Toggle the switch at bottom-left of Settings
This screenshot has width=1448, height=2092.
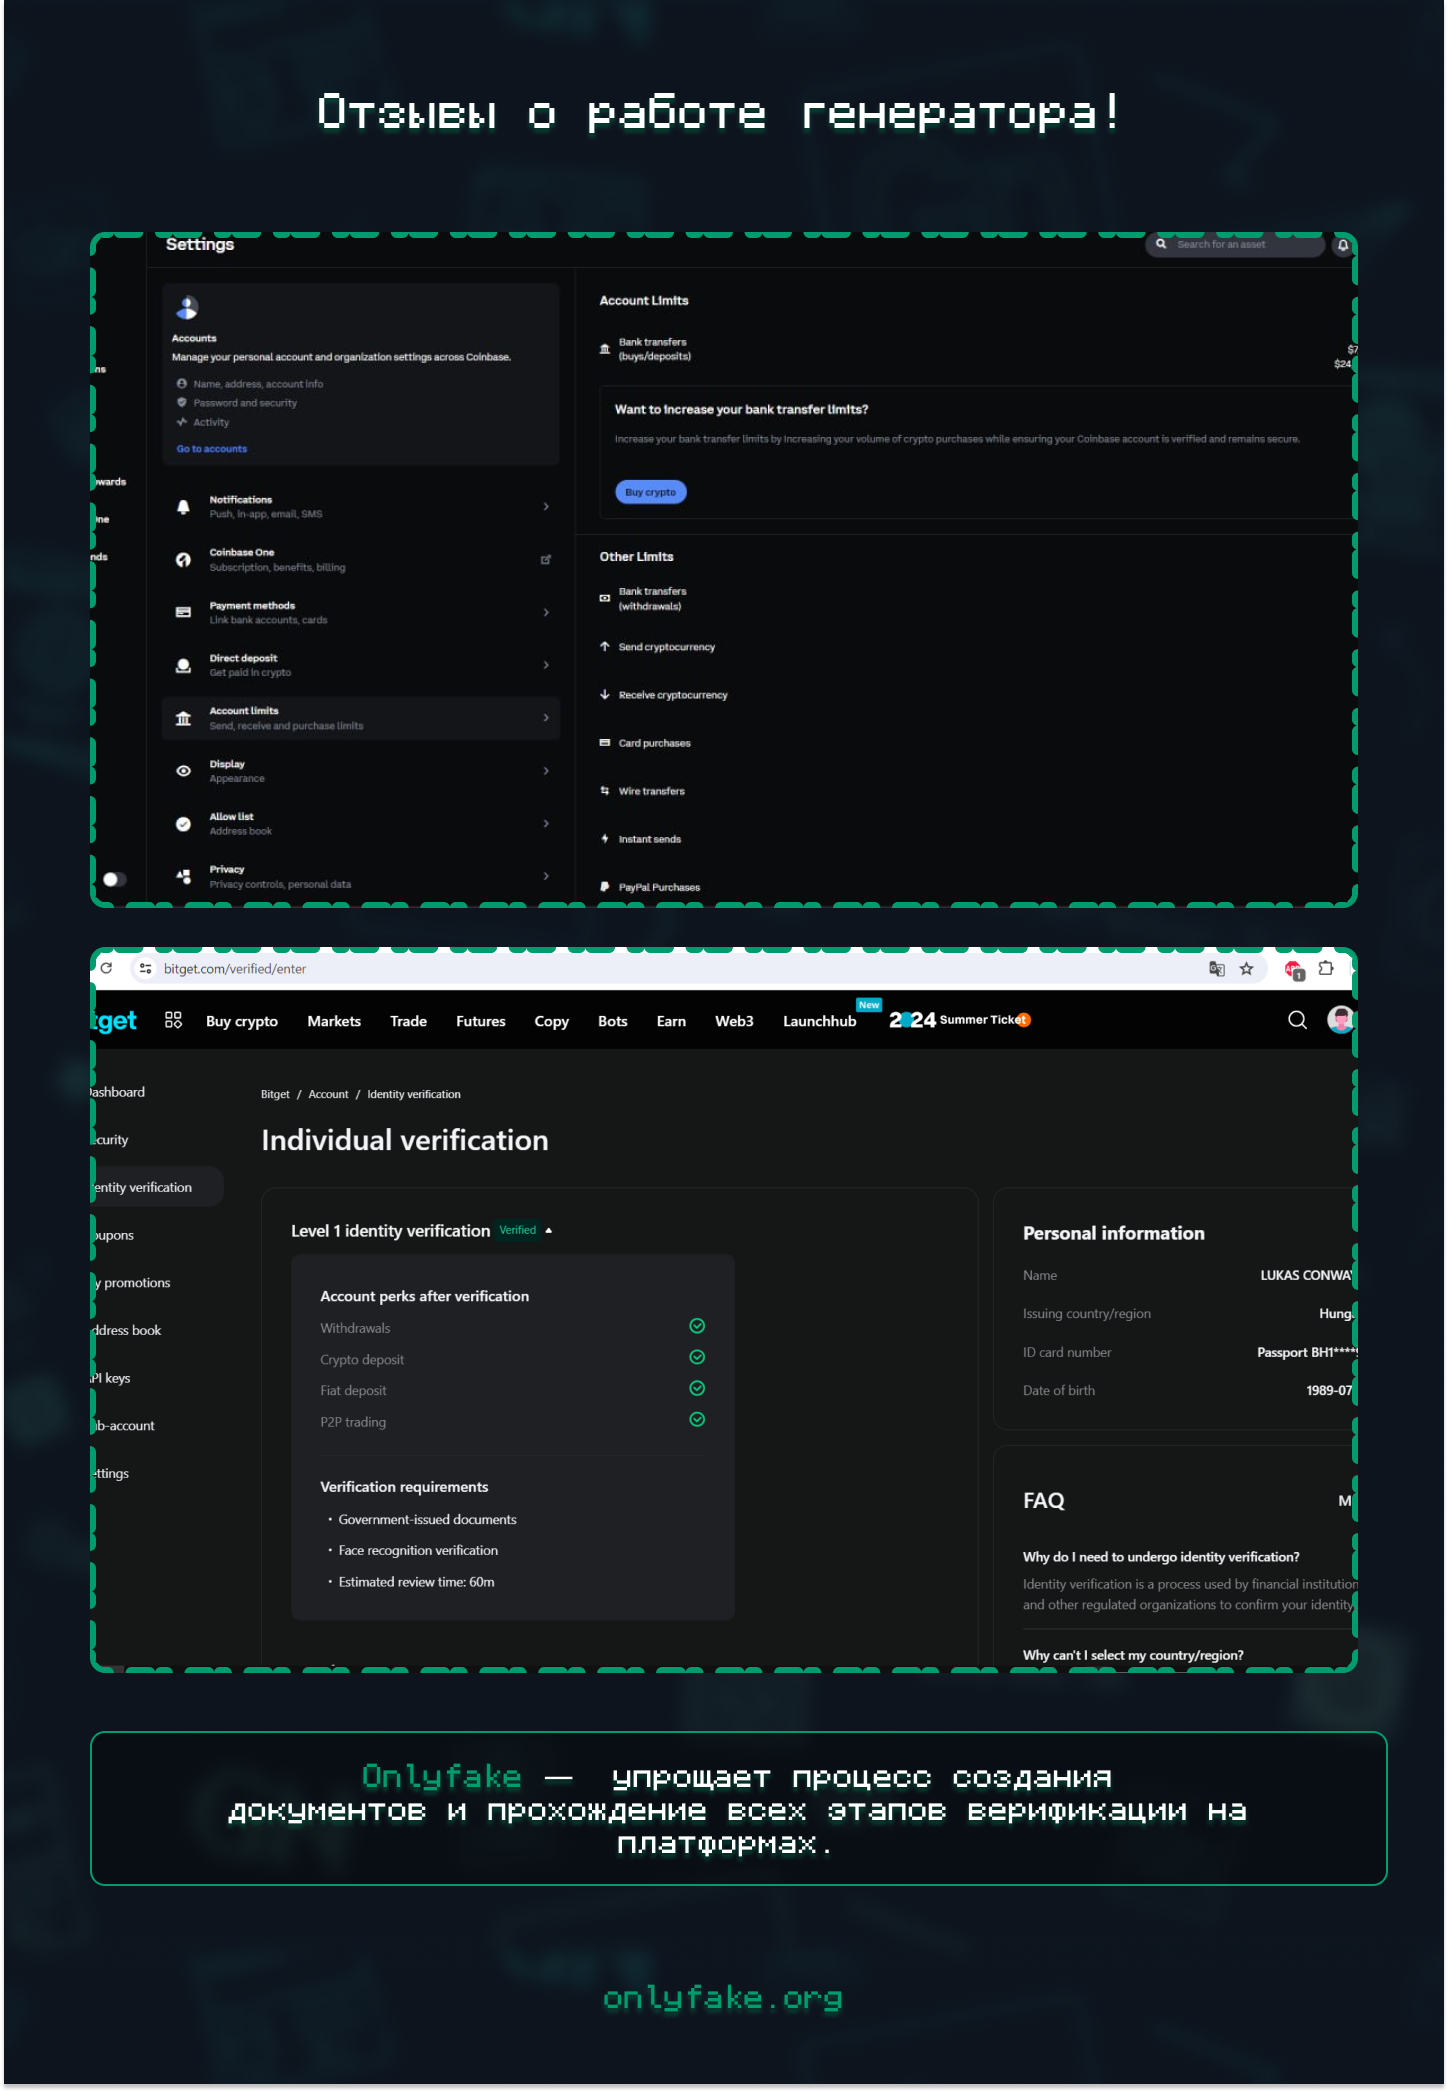tap(114, 879)
